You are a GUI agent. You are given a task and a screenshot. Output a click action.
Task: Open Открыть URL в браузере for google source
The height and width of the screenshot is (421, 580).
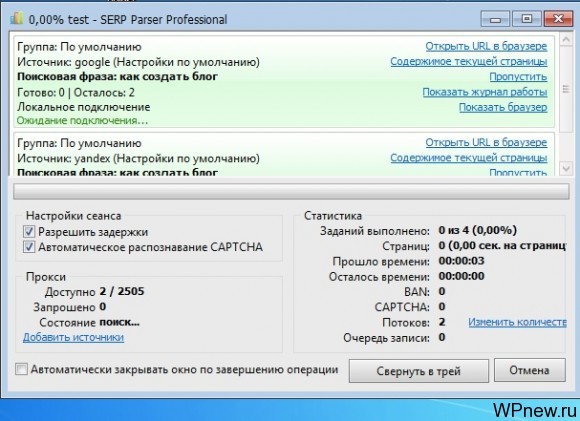point(486,46)
